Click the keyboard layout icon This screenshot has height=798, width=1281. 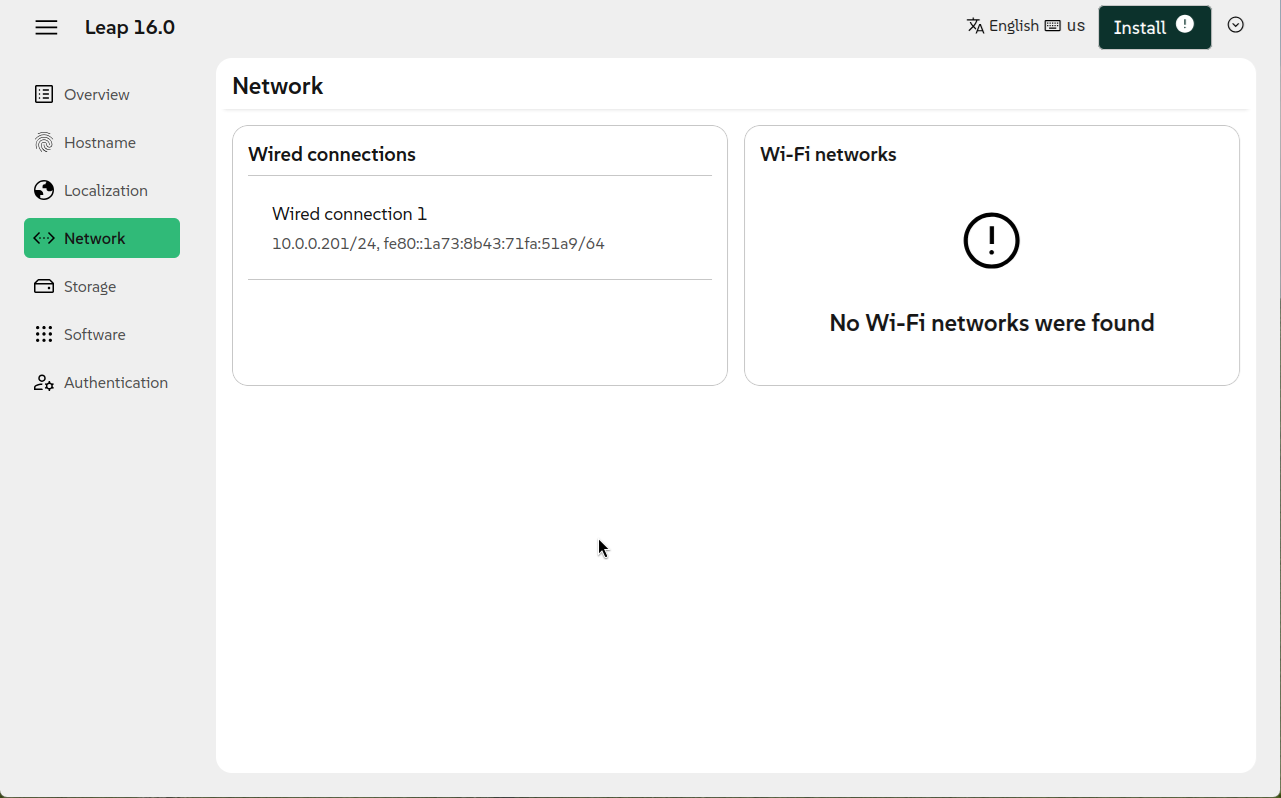[x=1052, y=26]
